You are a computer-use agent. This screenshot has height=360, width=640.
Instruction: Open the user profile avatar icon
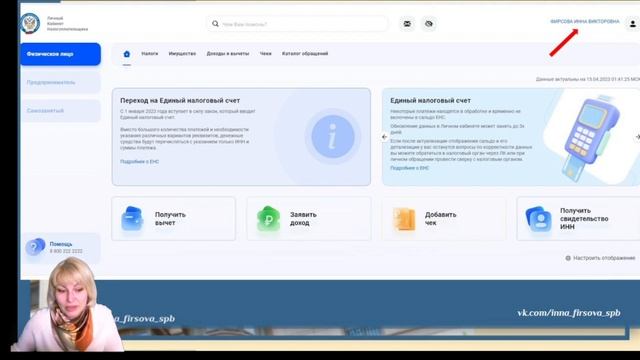tap(632, 24)
